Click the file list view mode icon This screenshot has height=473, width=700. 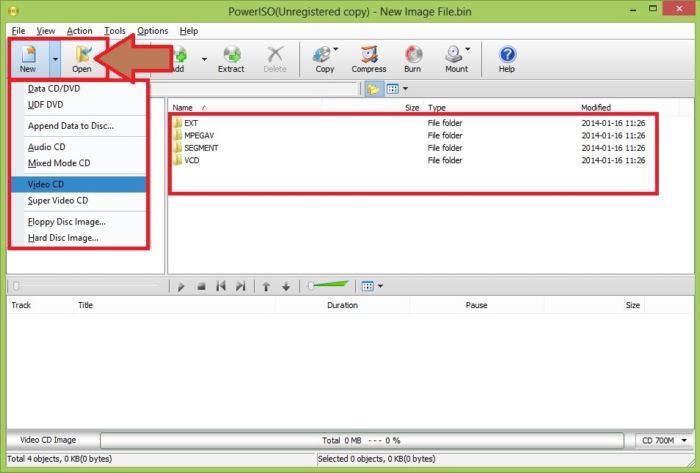[x=392, y=89]
